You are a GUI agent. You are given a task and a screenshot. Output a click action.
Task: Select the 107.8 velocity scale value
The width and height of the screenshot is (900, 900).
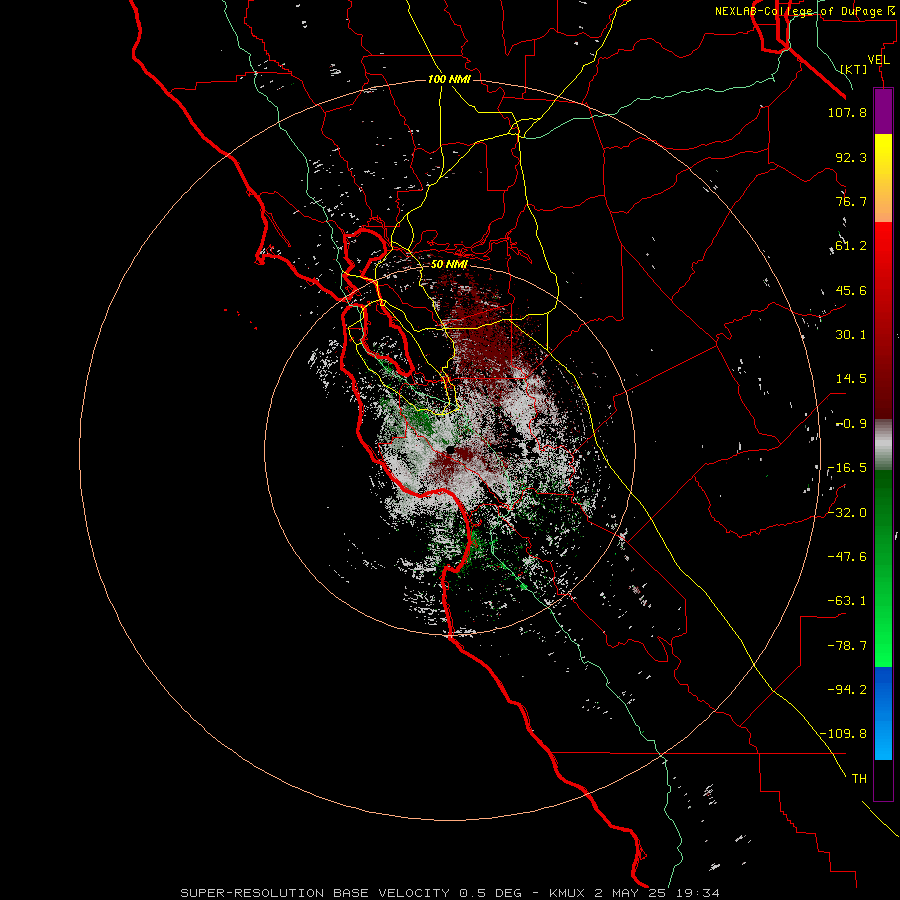click(x=847, y=112)
